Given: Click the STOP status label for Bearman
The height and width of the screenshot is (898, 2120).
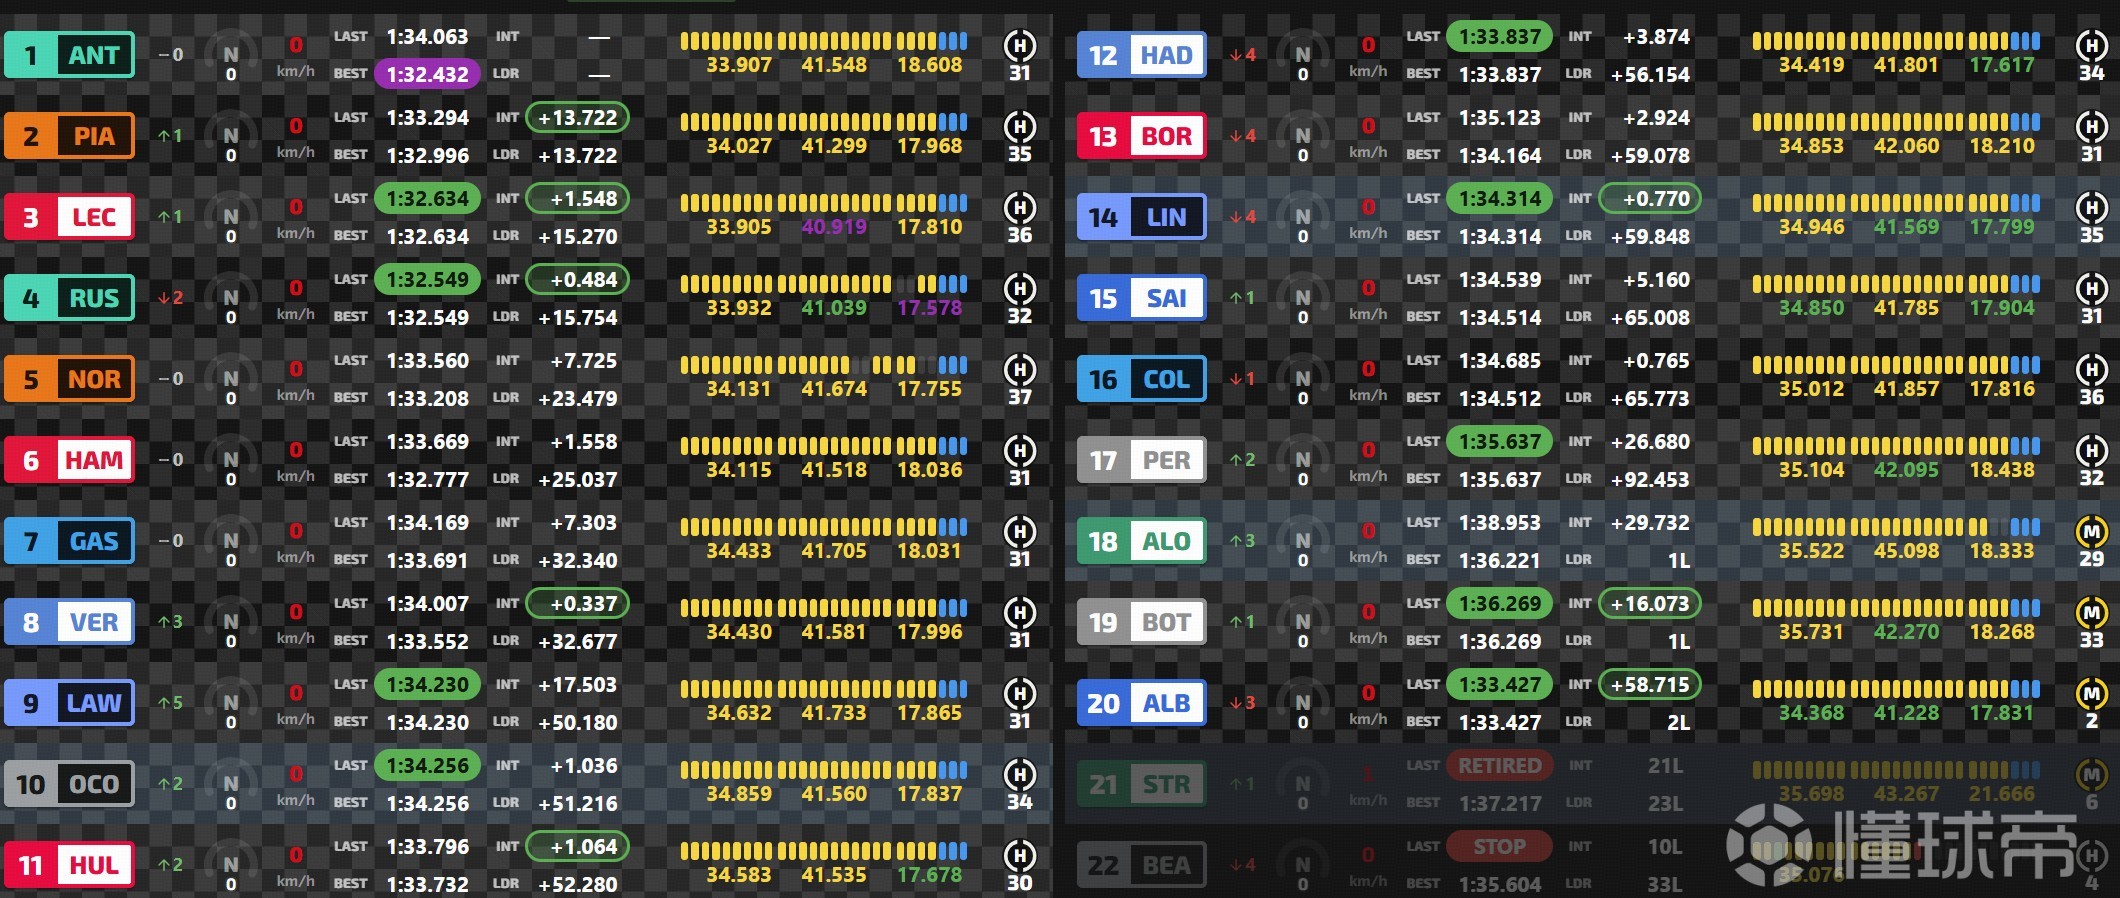Looking at the screenshot, I should (x=1499, y=847).
